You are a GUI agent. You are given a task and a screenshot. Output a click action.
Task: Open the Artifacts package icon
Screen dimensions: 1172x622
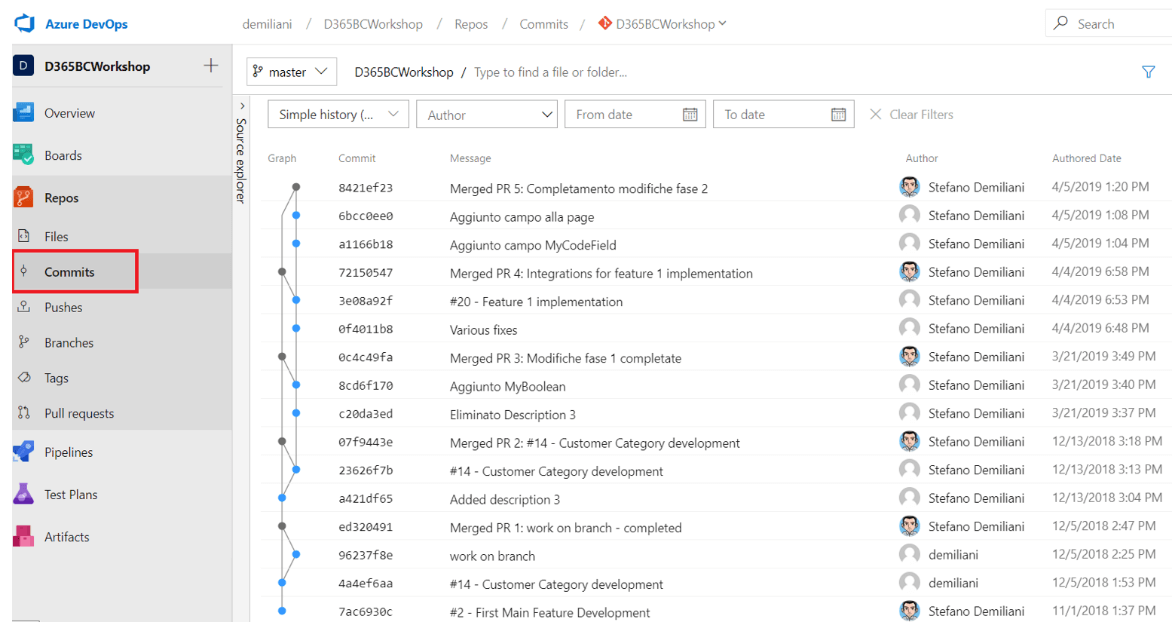click(24, 537)
